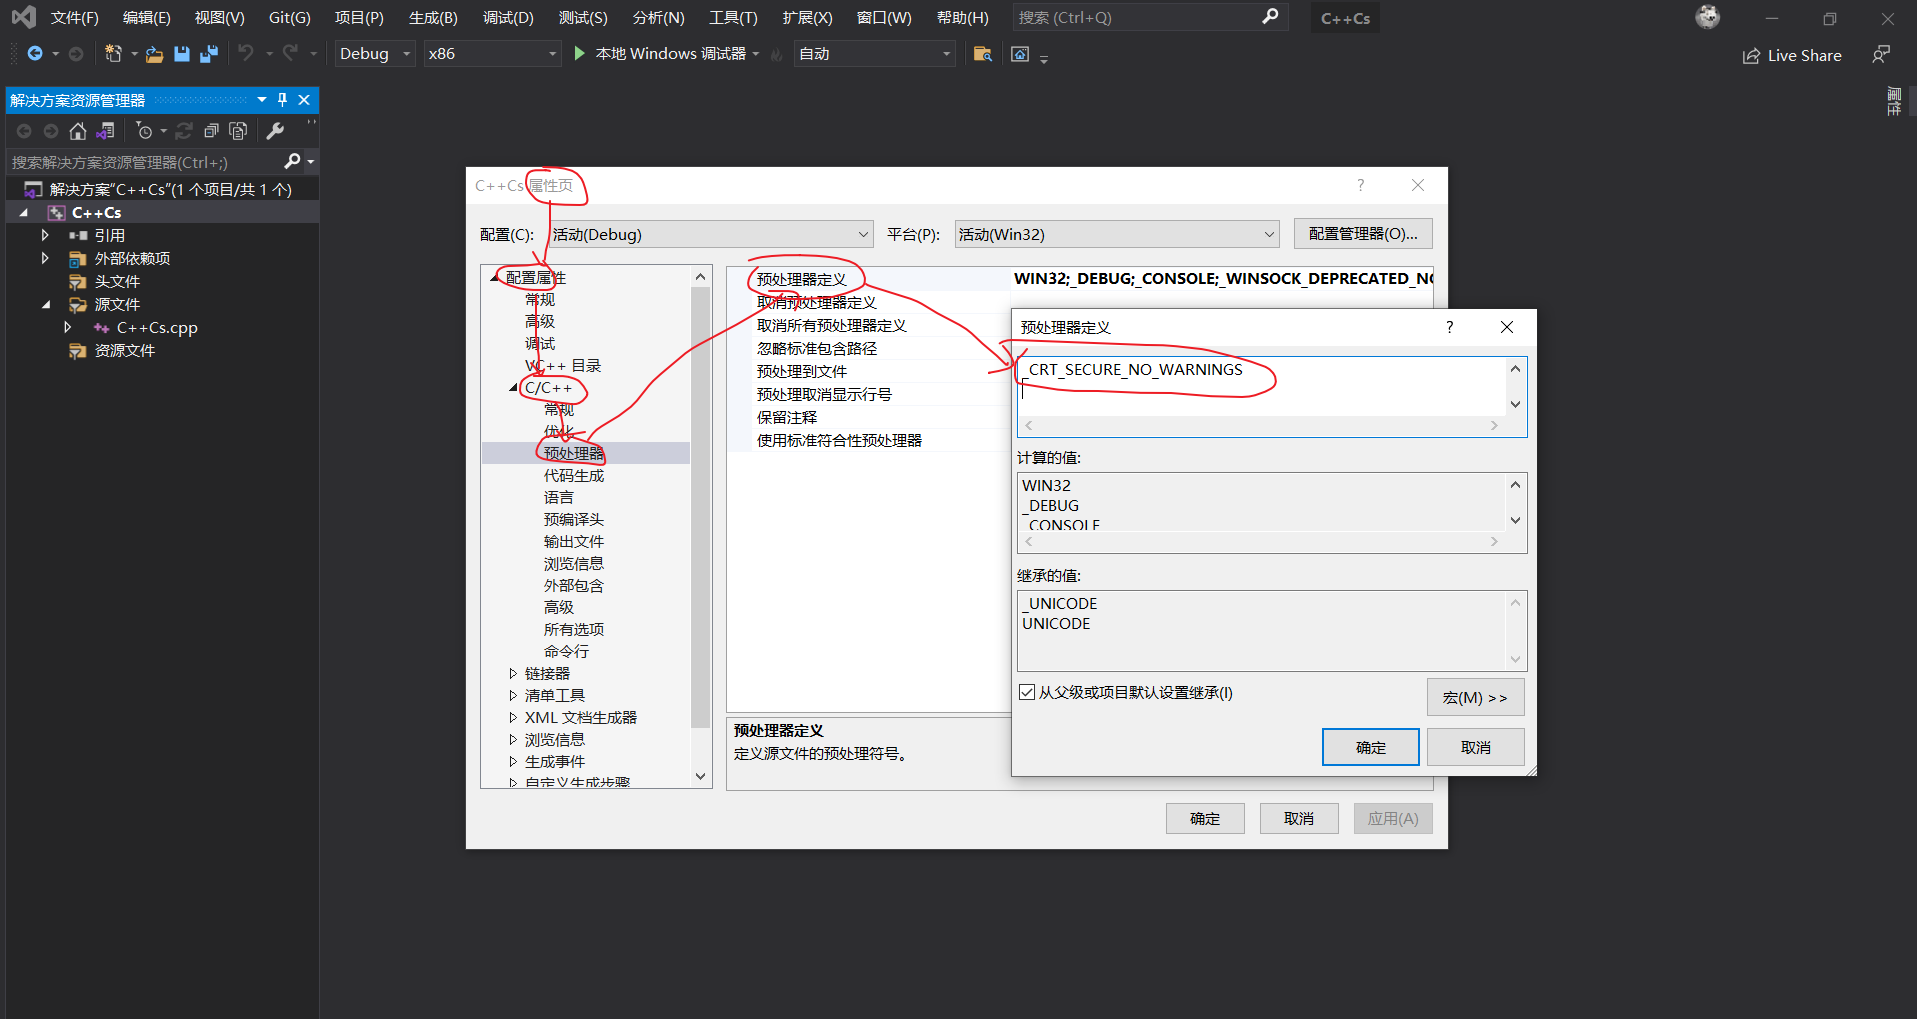Click the save file disk icon

[182, 54]
